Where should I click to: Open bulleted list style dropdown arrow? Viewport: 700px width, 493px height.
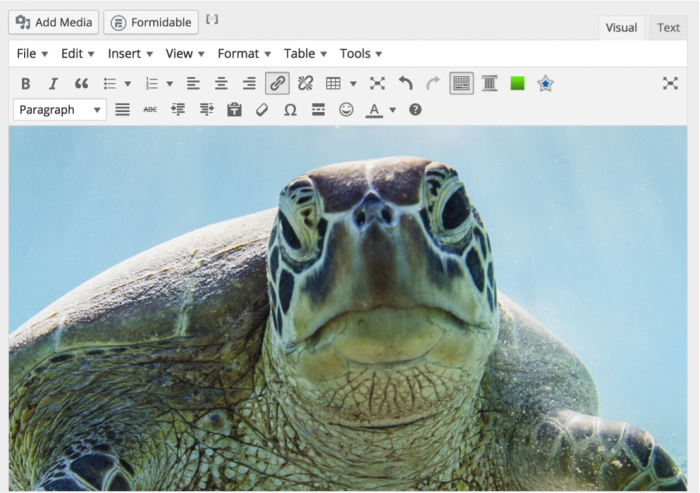(128, 84)
